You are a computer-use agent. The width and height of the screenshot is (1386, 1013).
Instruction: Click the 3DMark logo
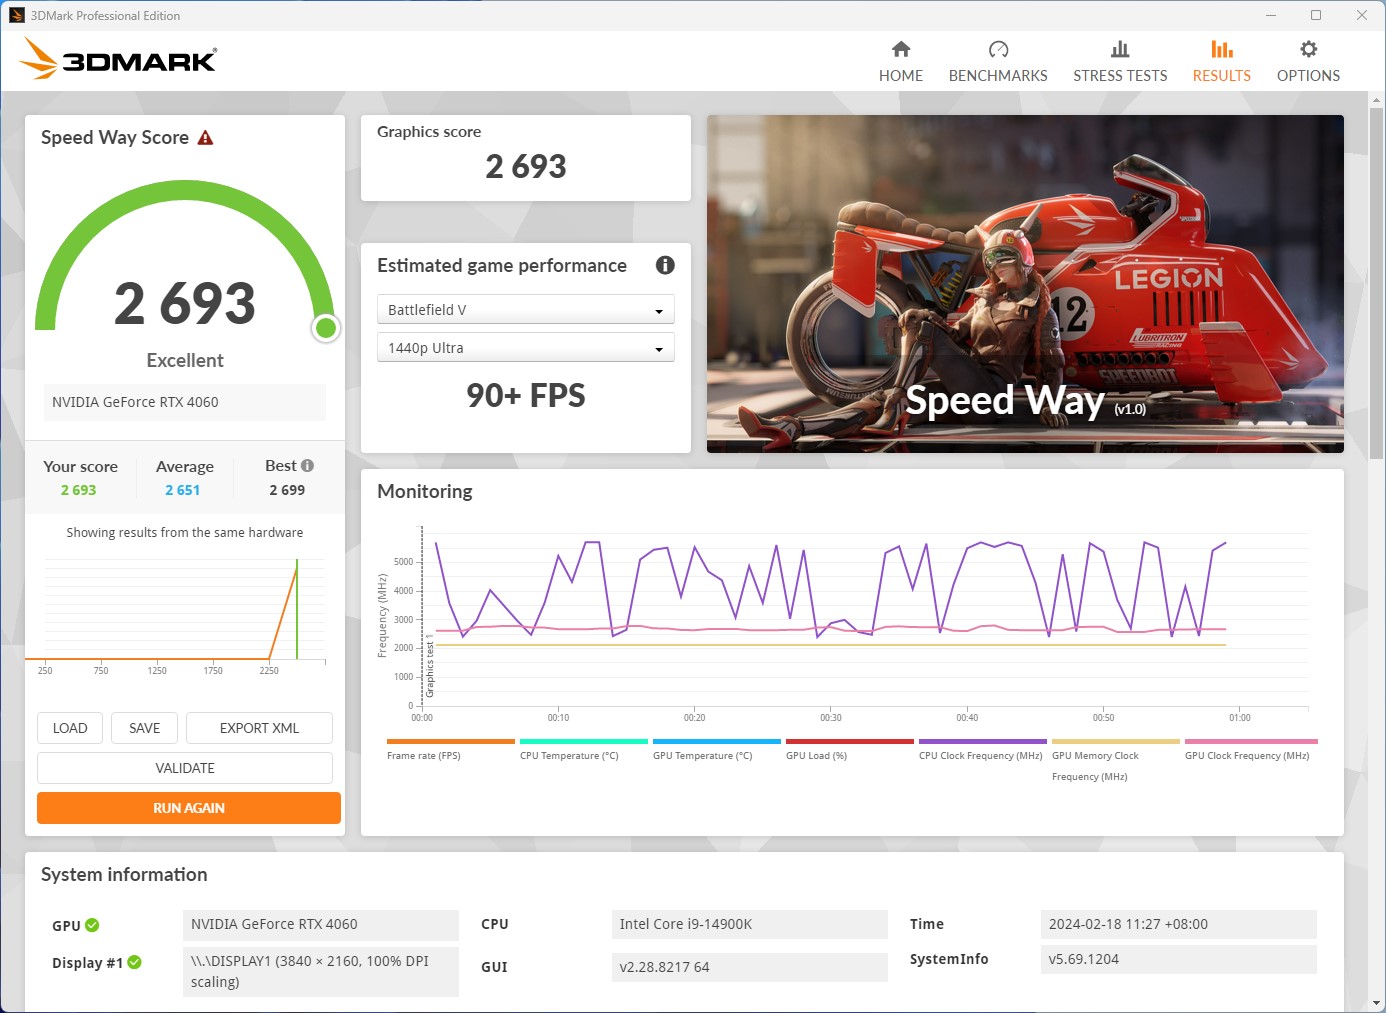pos(118,59)
